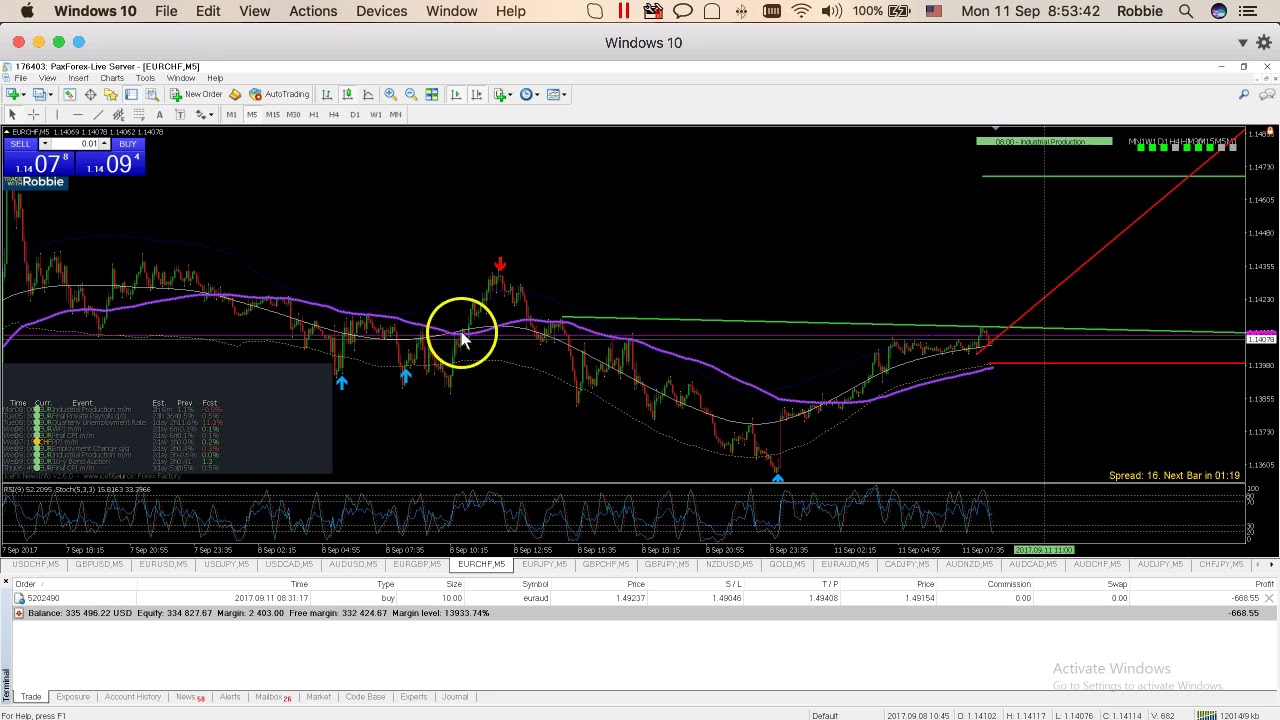Switch to Account History tab
Viewport: 1280px width, 720px height.
(132, 697)
